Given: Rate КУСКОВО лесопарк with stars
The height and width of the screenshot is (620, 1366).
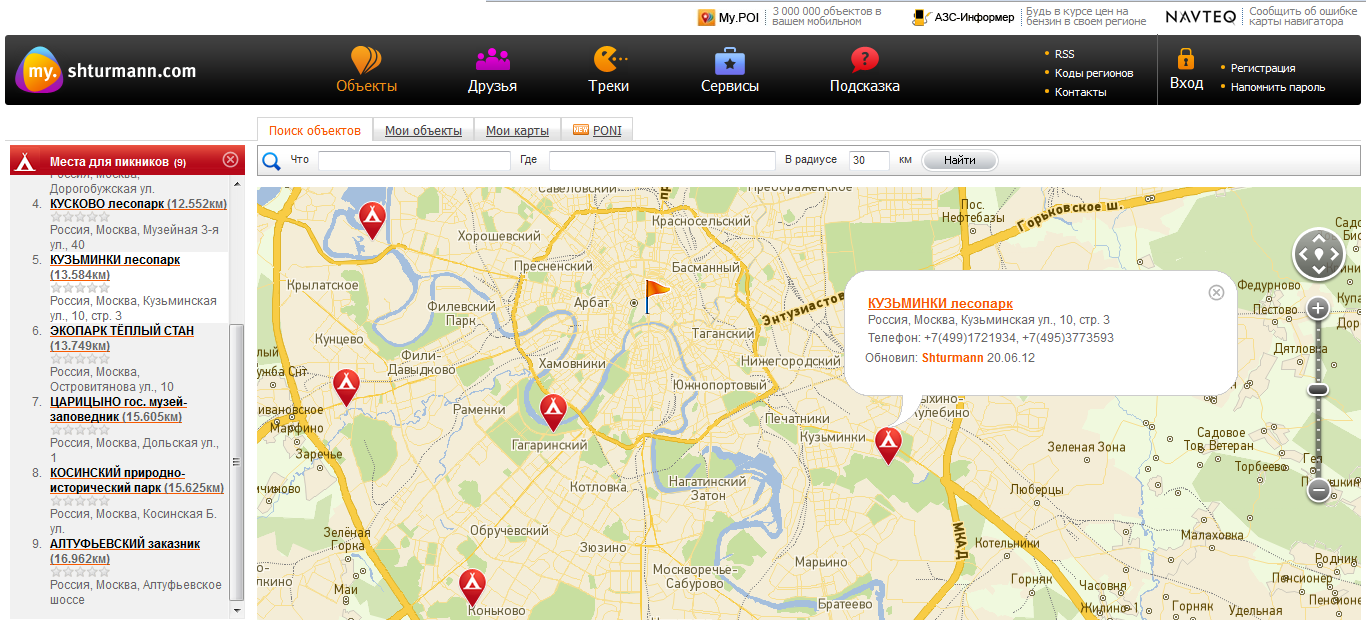Looking at the screenshot, I should pyautogui.click(x=78, y=217).
